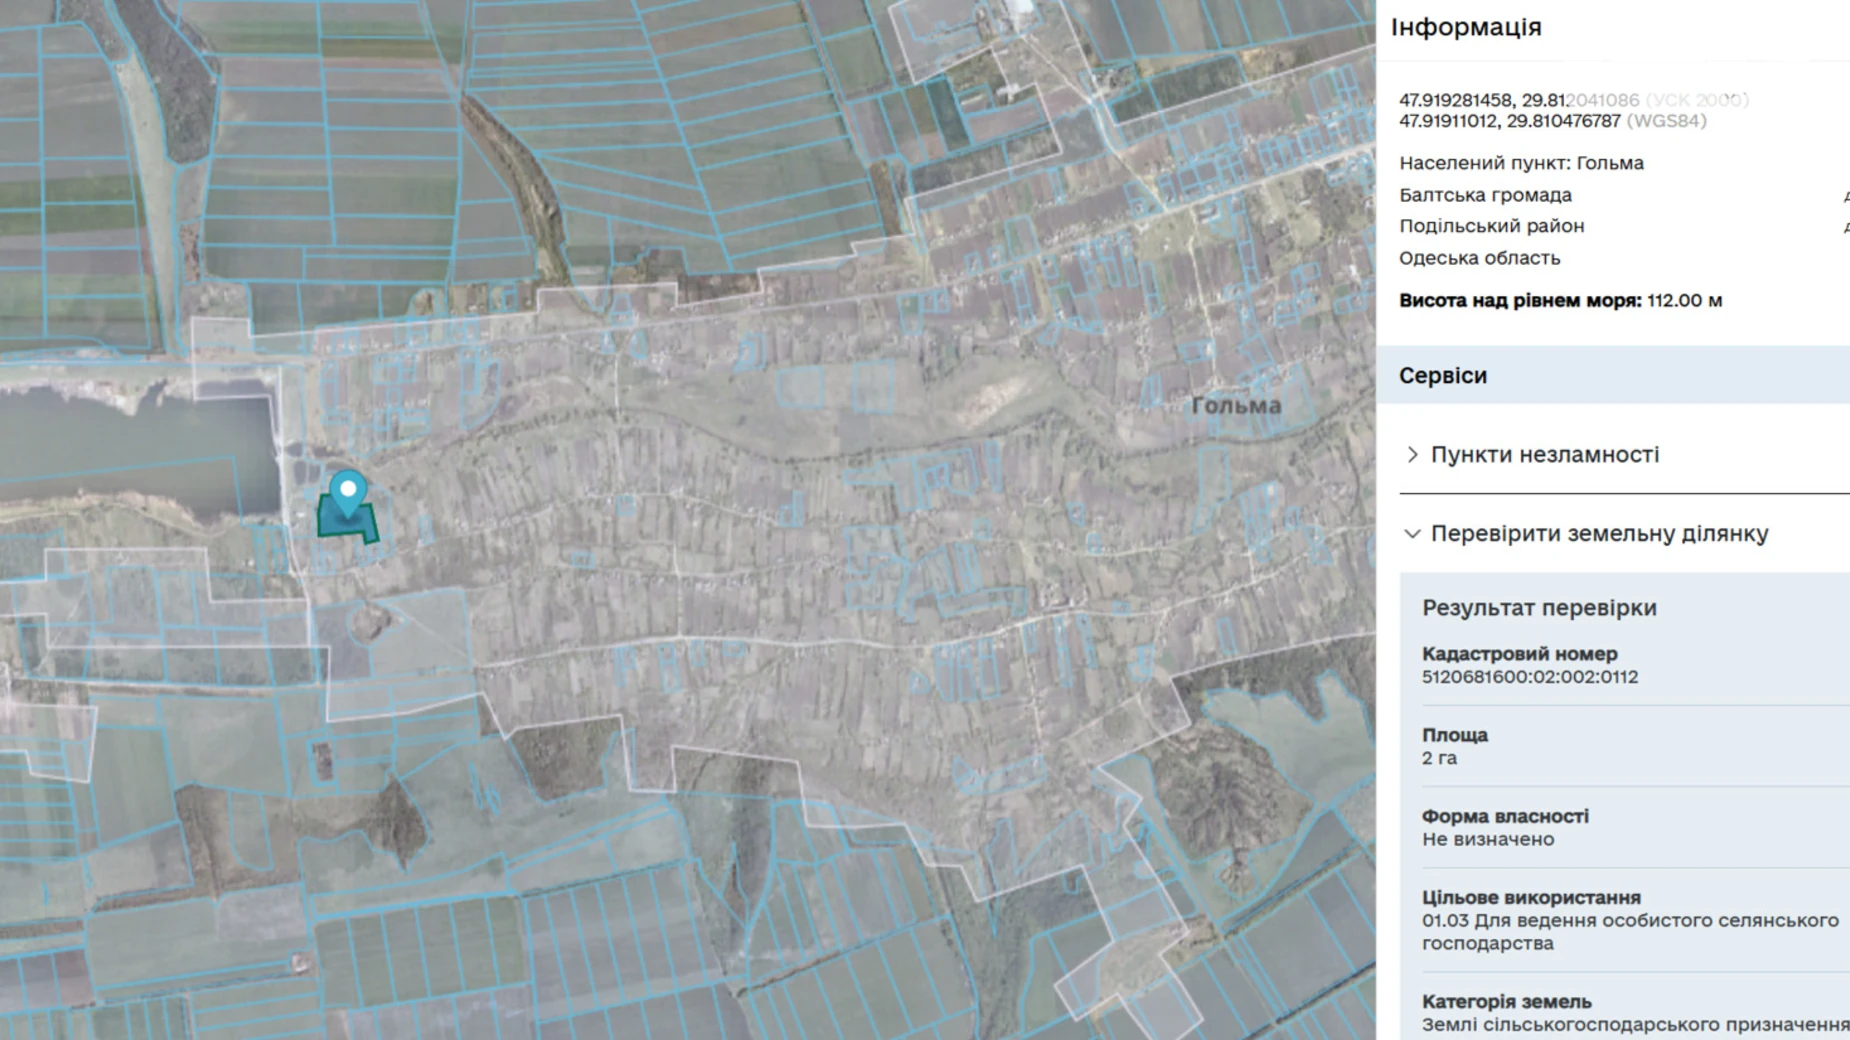Image resolution: width=1850 pixels, height=1040 pixels.
Task: Click the Інформація panel heading
Action: (x=1465, y=27)
